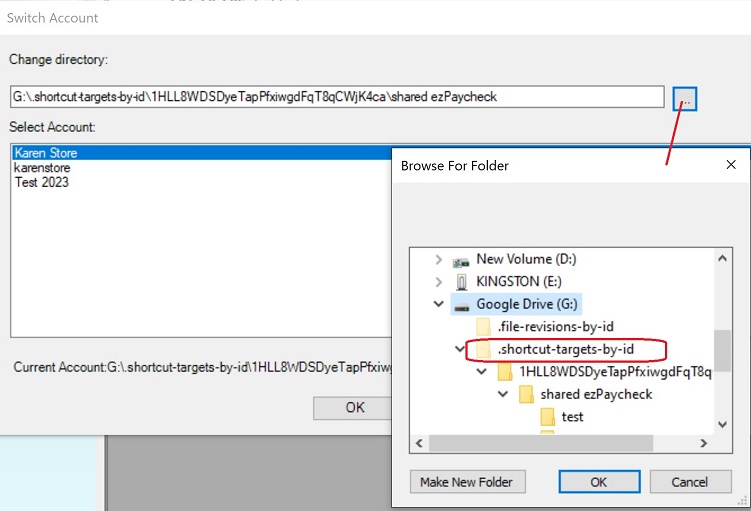
Task: Select the karenstore account in the list
Action: (x=42, y=168)
